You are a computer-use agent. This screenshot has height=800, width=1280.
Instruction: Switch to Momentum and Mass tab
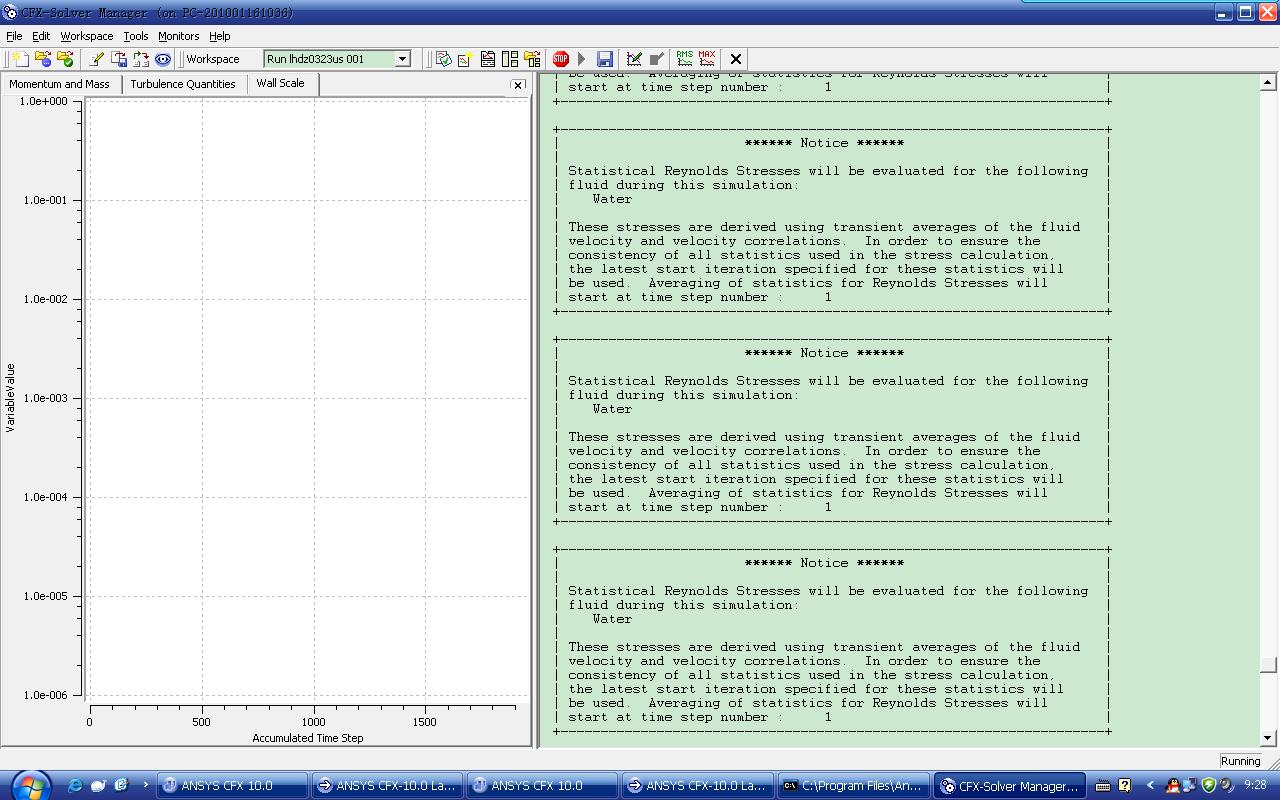[x=59, y=84]
